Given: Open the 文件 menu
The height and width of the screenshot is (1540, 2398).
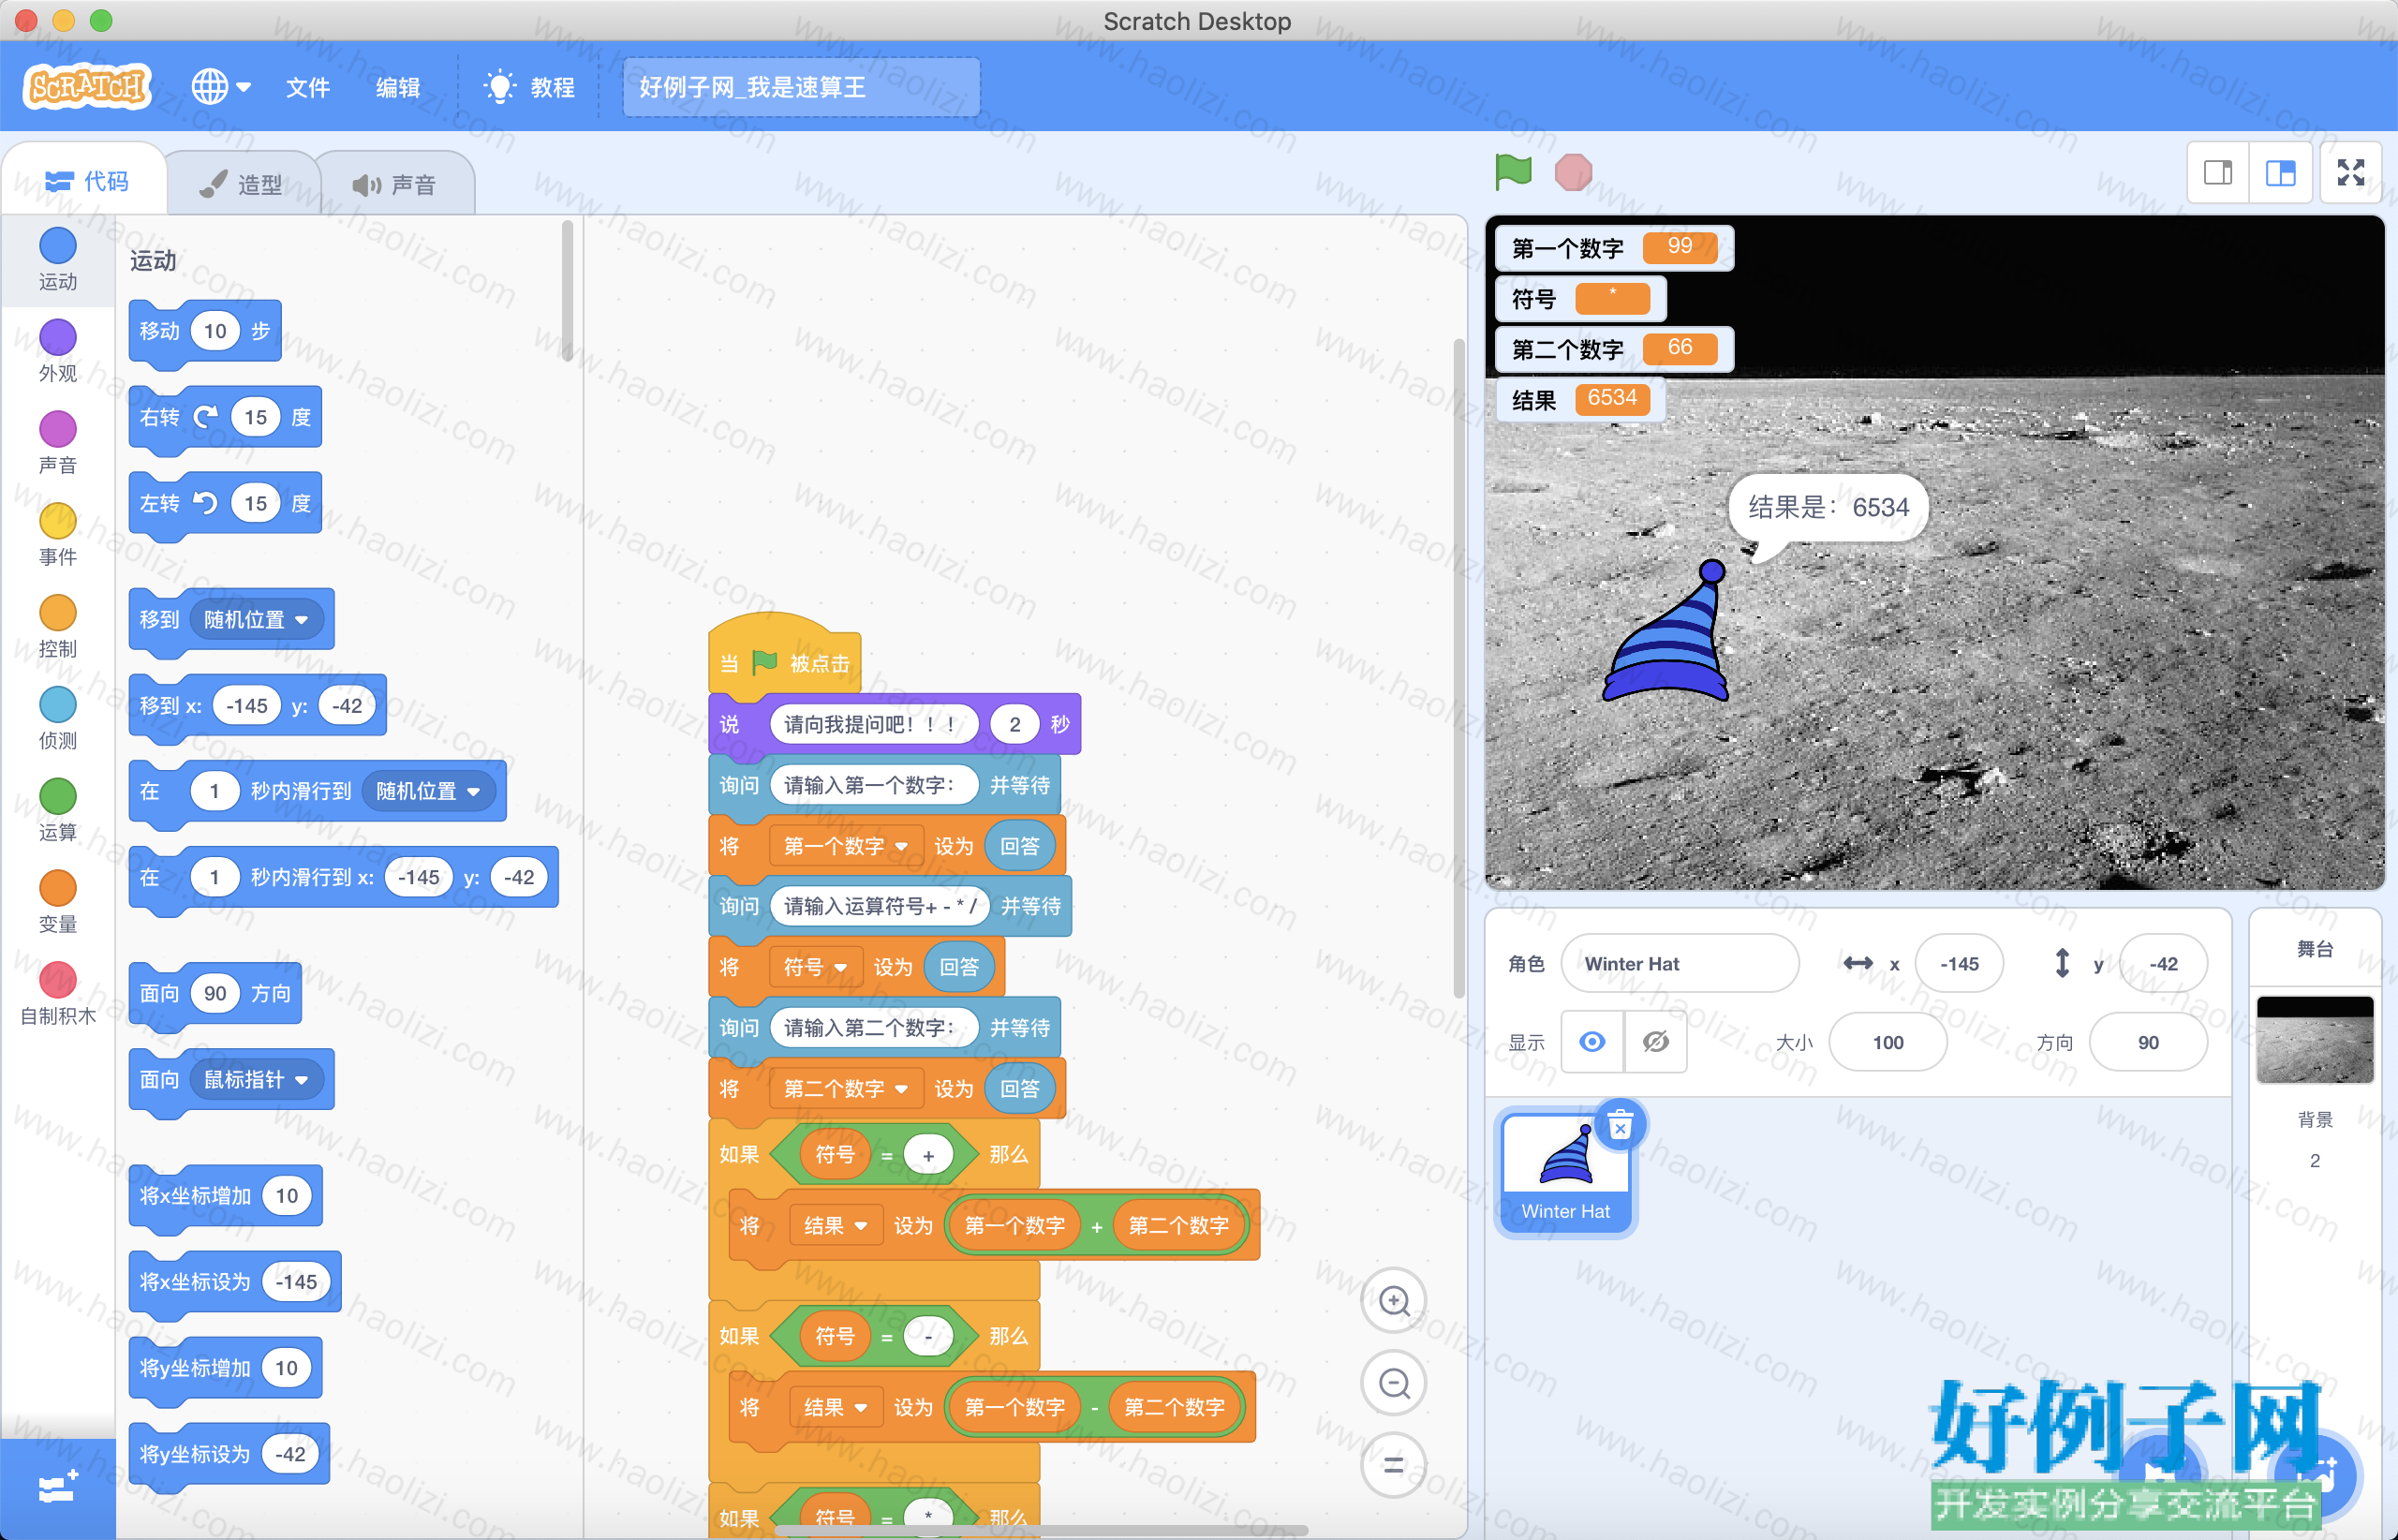Looking at the screenshot, I should [x=308, y=87].
